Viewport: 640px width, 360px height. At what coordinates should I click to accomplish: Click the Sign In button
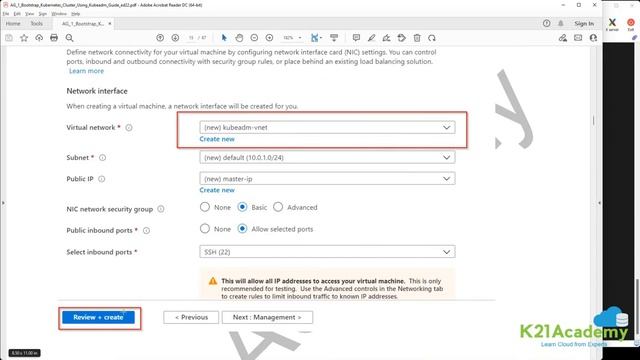584,24
